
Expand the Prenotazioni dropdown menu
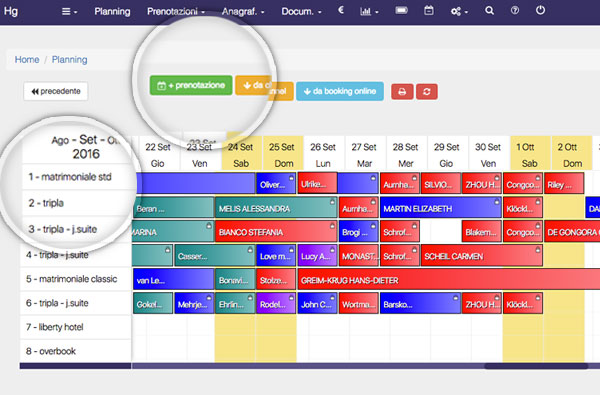coord(176,11)
